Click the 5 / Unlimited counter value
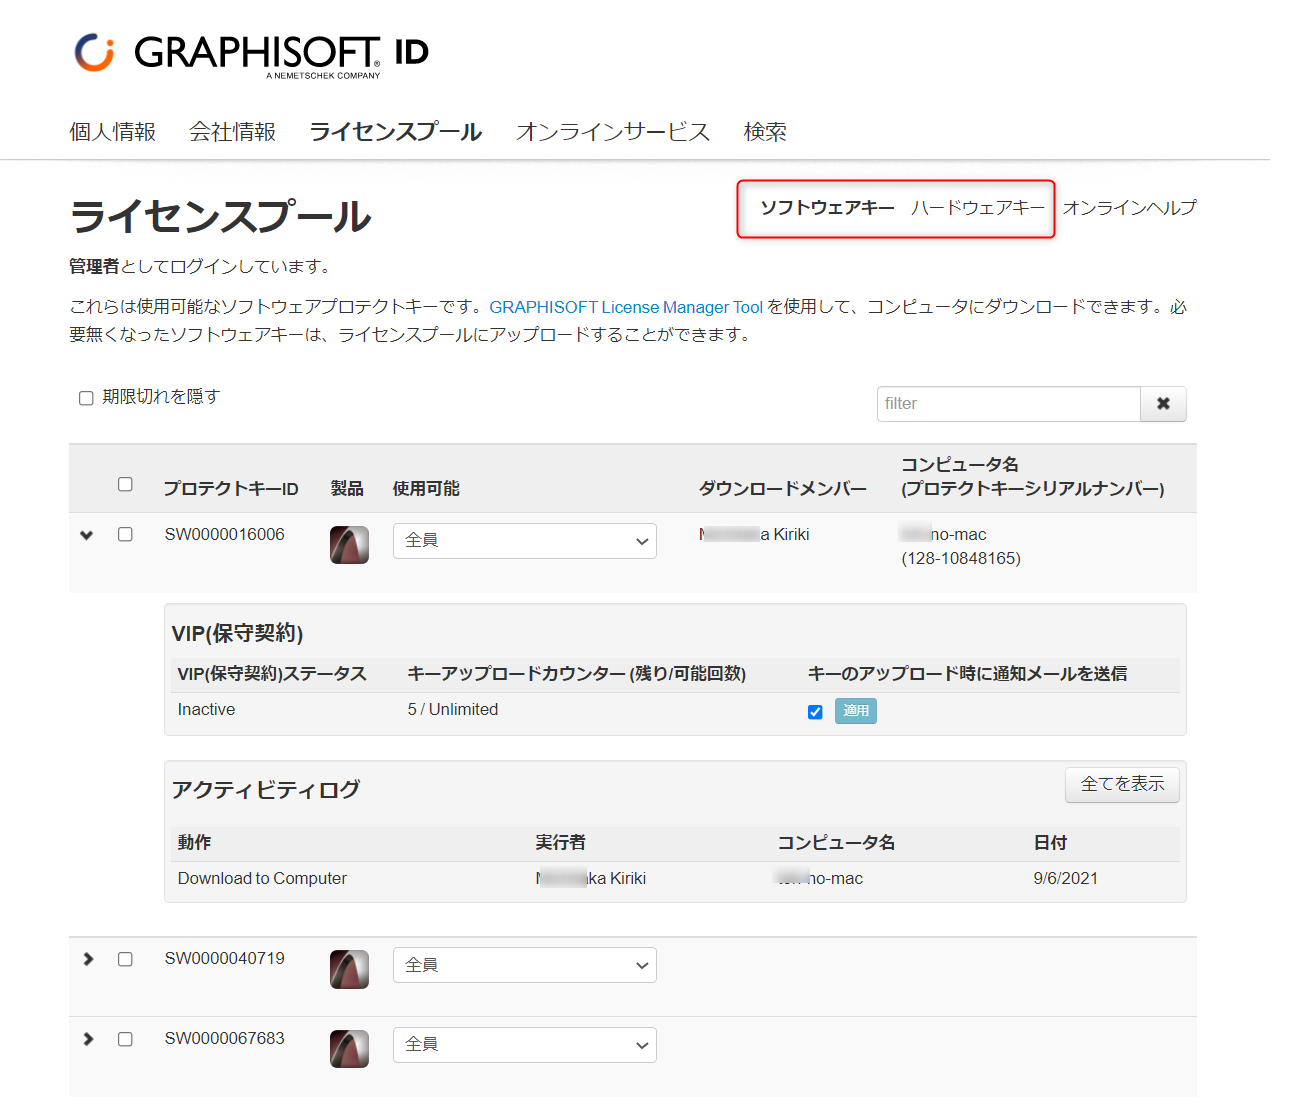 (x=453, y=710)
